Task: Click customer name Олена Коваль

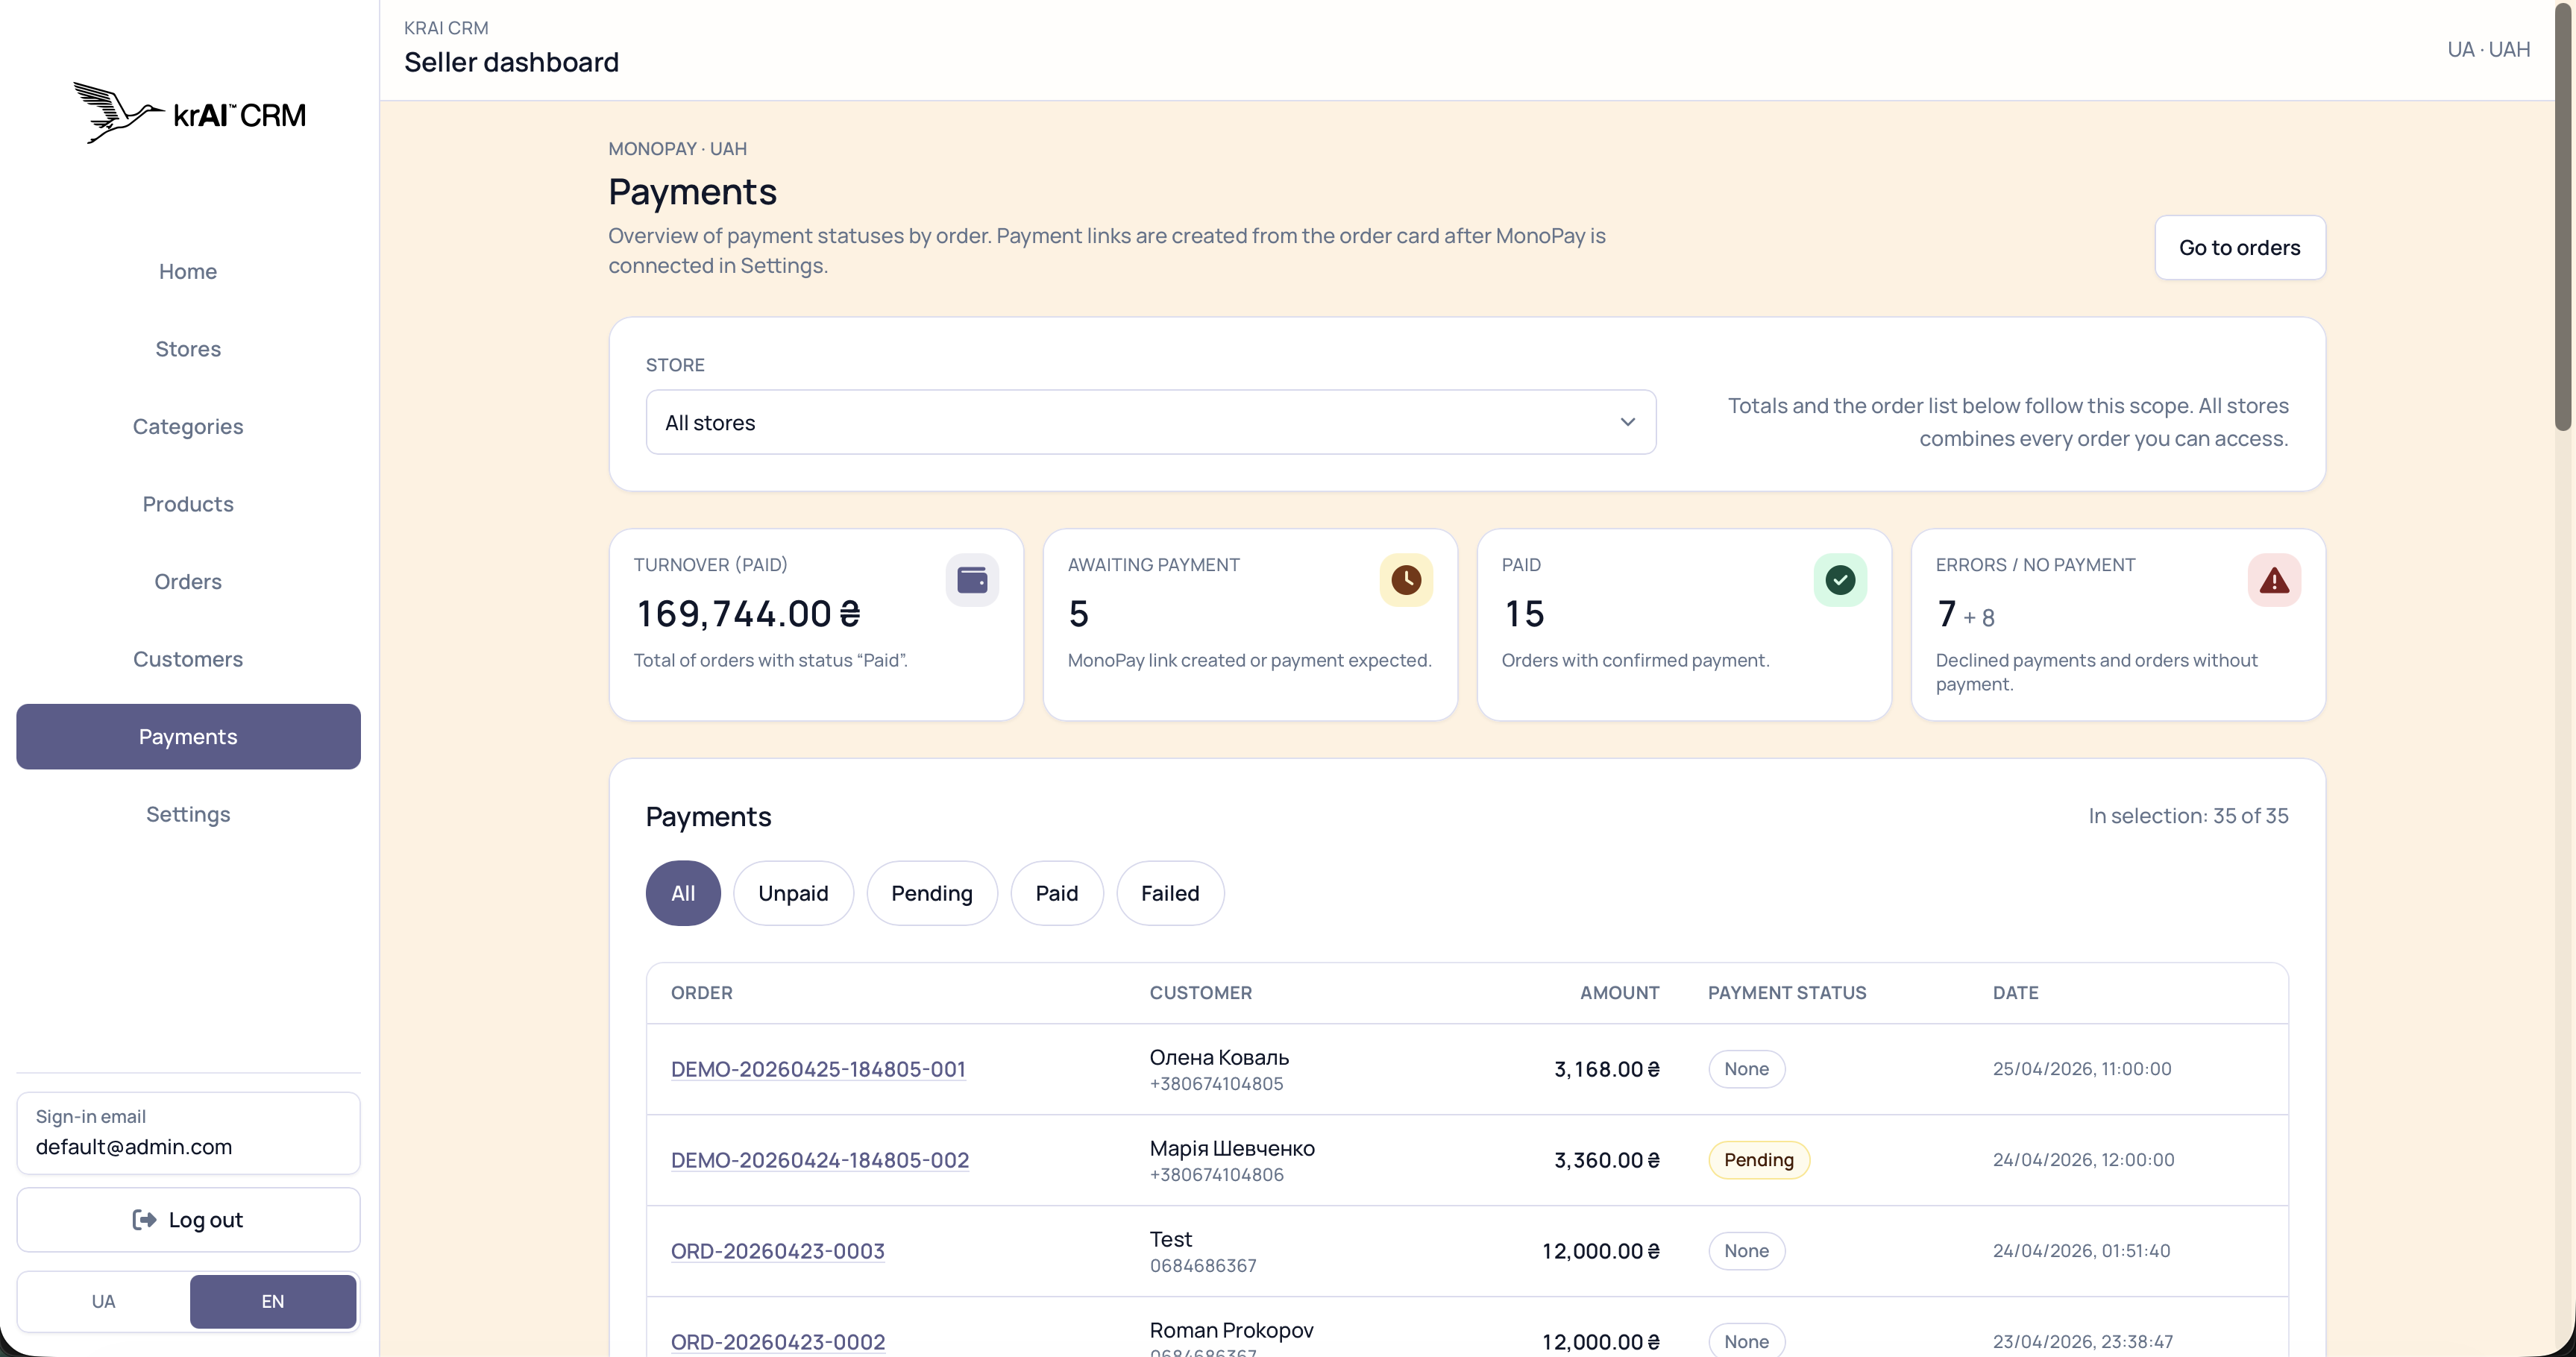Action: pos(1219,1057)
